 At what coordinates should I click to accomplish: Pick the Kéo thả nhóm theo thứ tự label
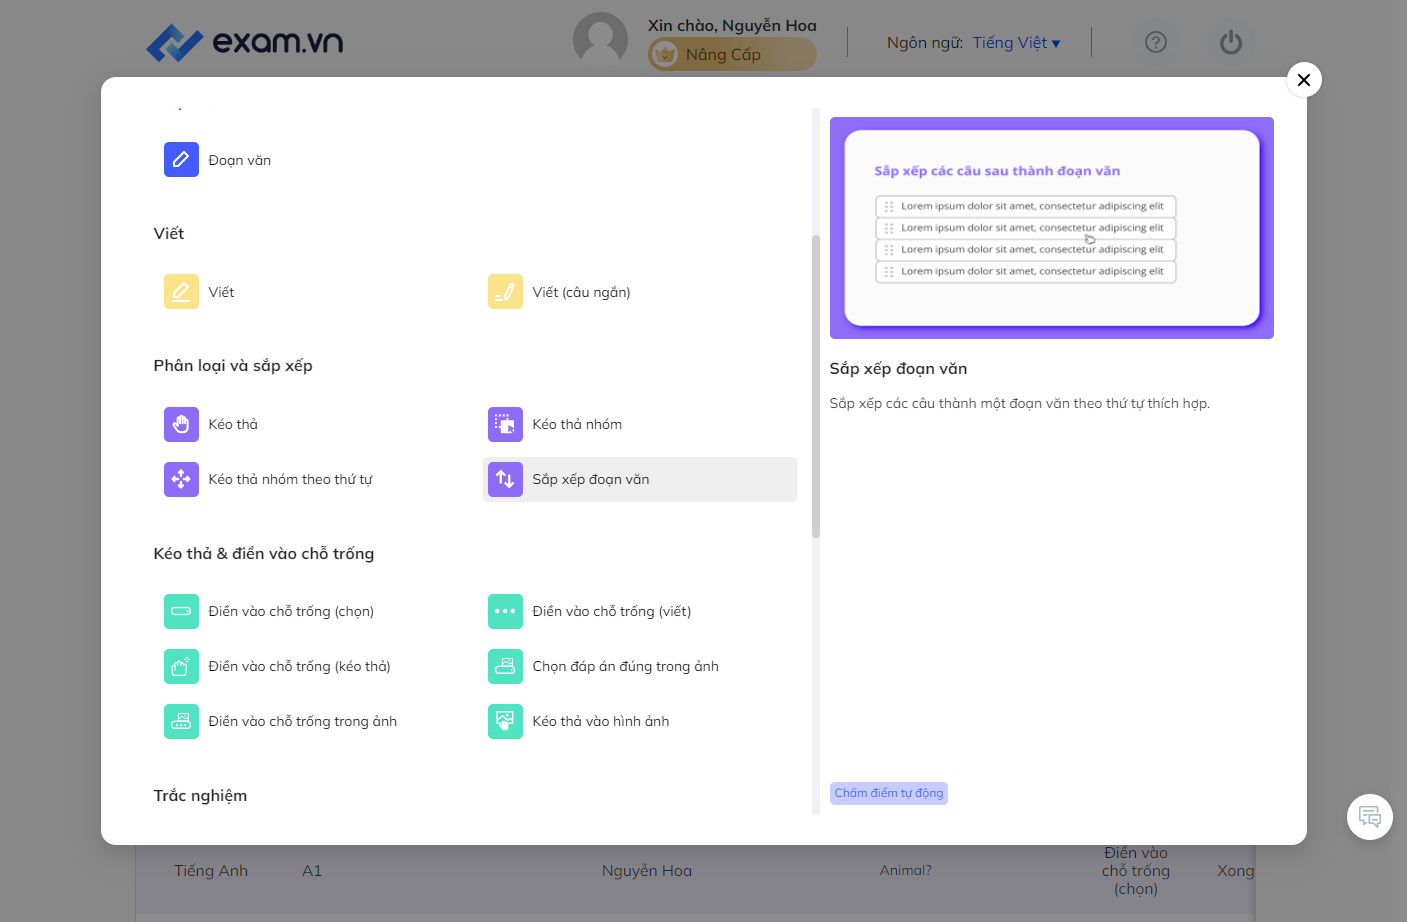pyautogui.click(x=291, y=479)
